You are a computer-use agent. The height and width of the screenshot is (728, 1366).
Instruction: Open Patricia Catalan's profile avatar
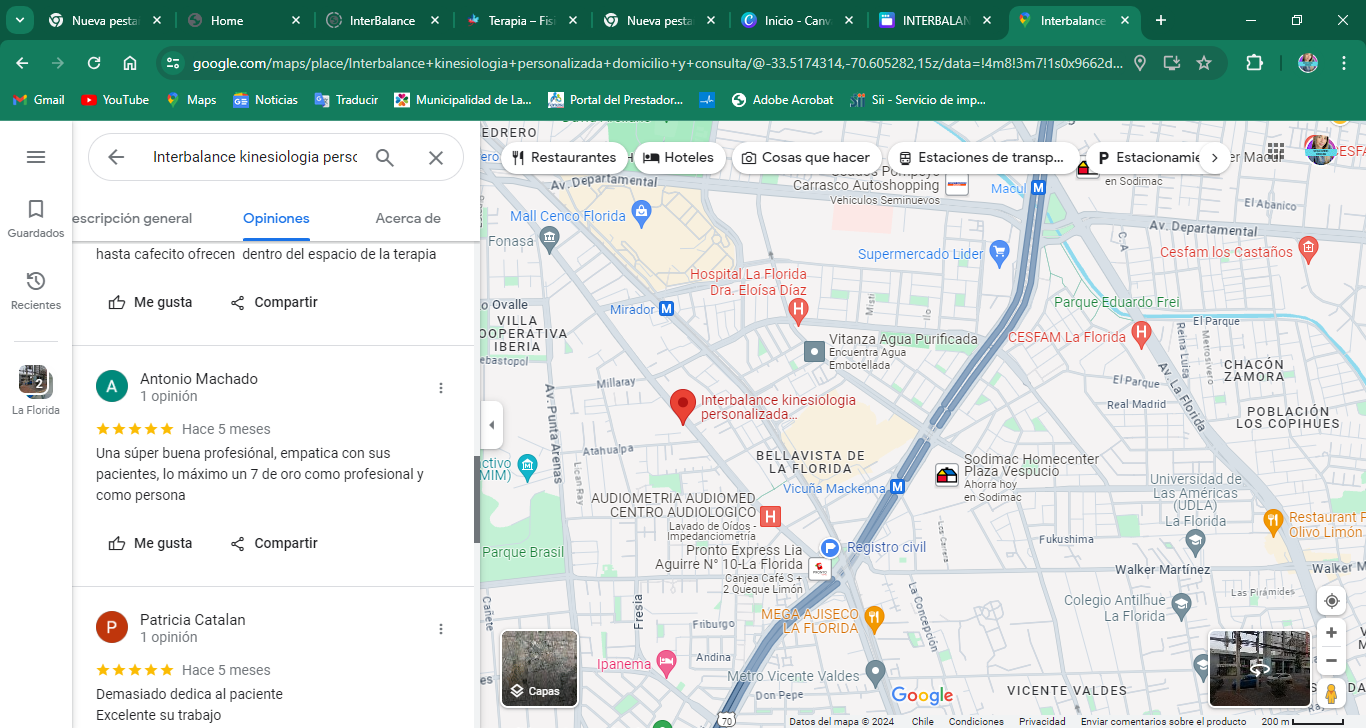112,627
